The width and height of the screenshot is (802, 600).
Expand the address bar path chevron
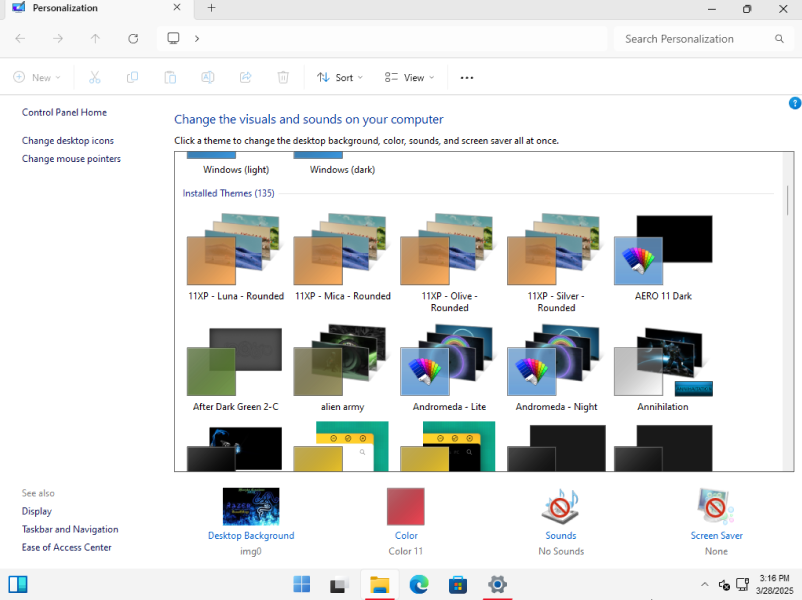(197, 38)
